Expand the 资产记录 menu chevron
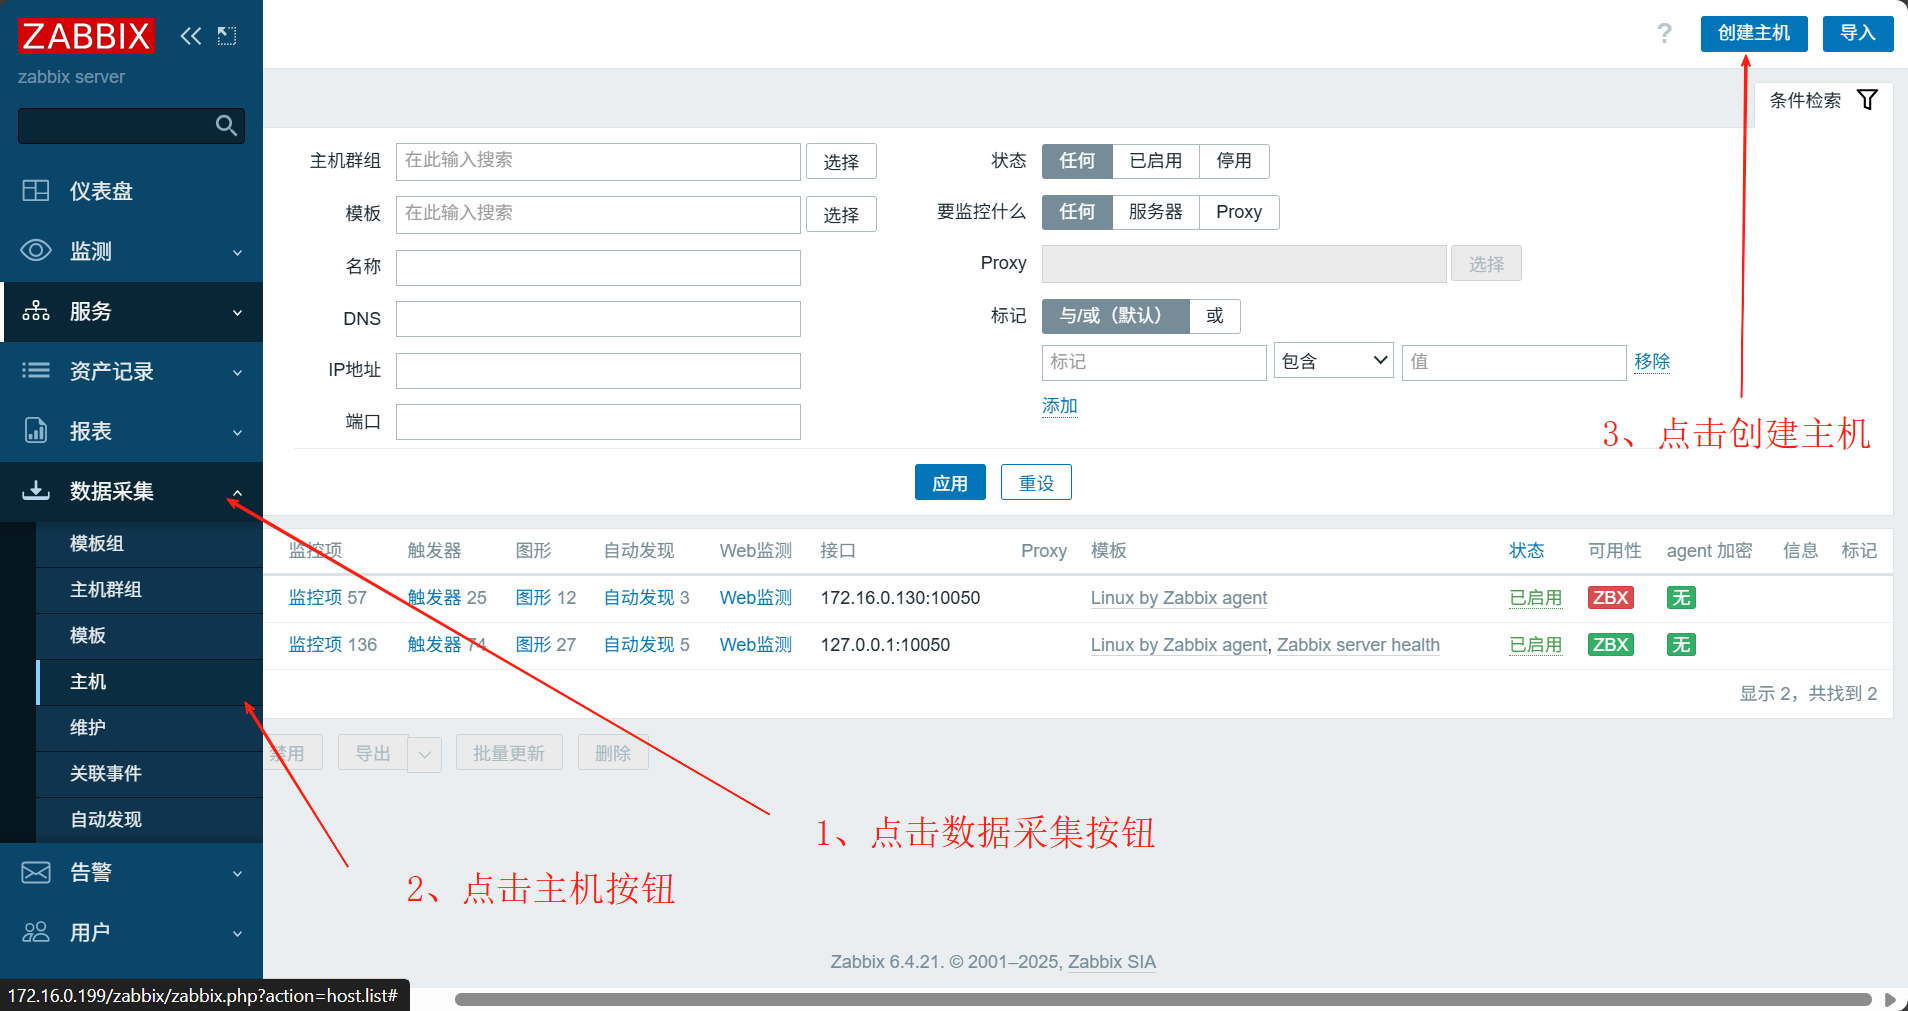Screen dimensions: 1908x1011 pyautogui.click(x=237, y=372)
